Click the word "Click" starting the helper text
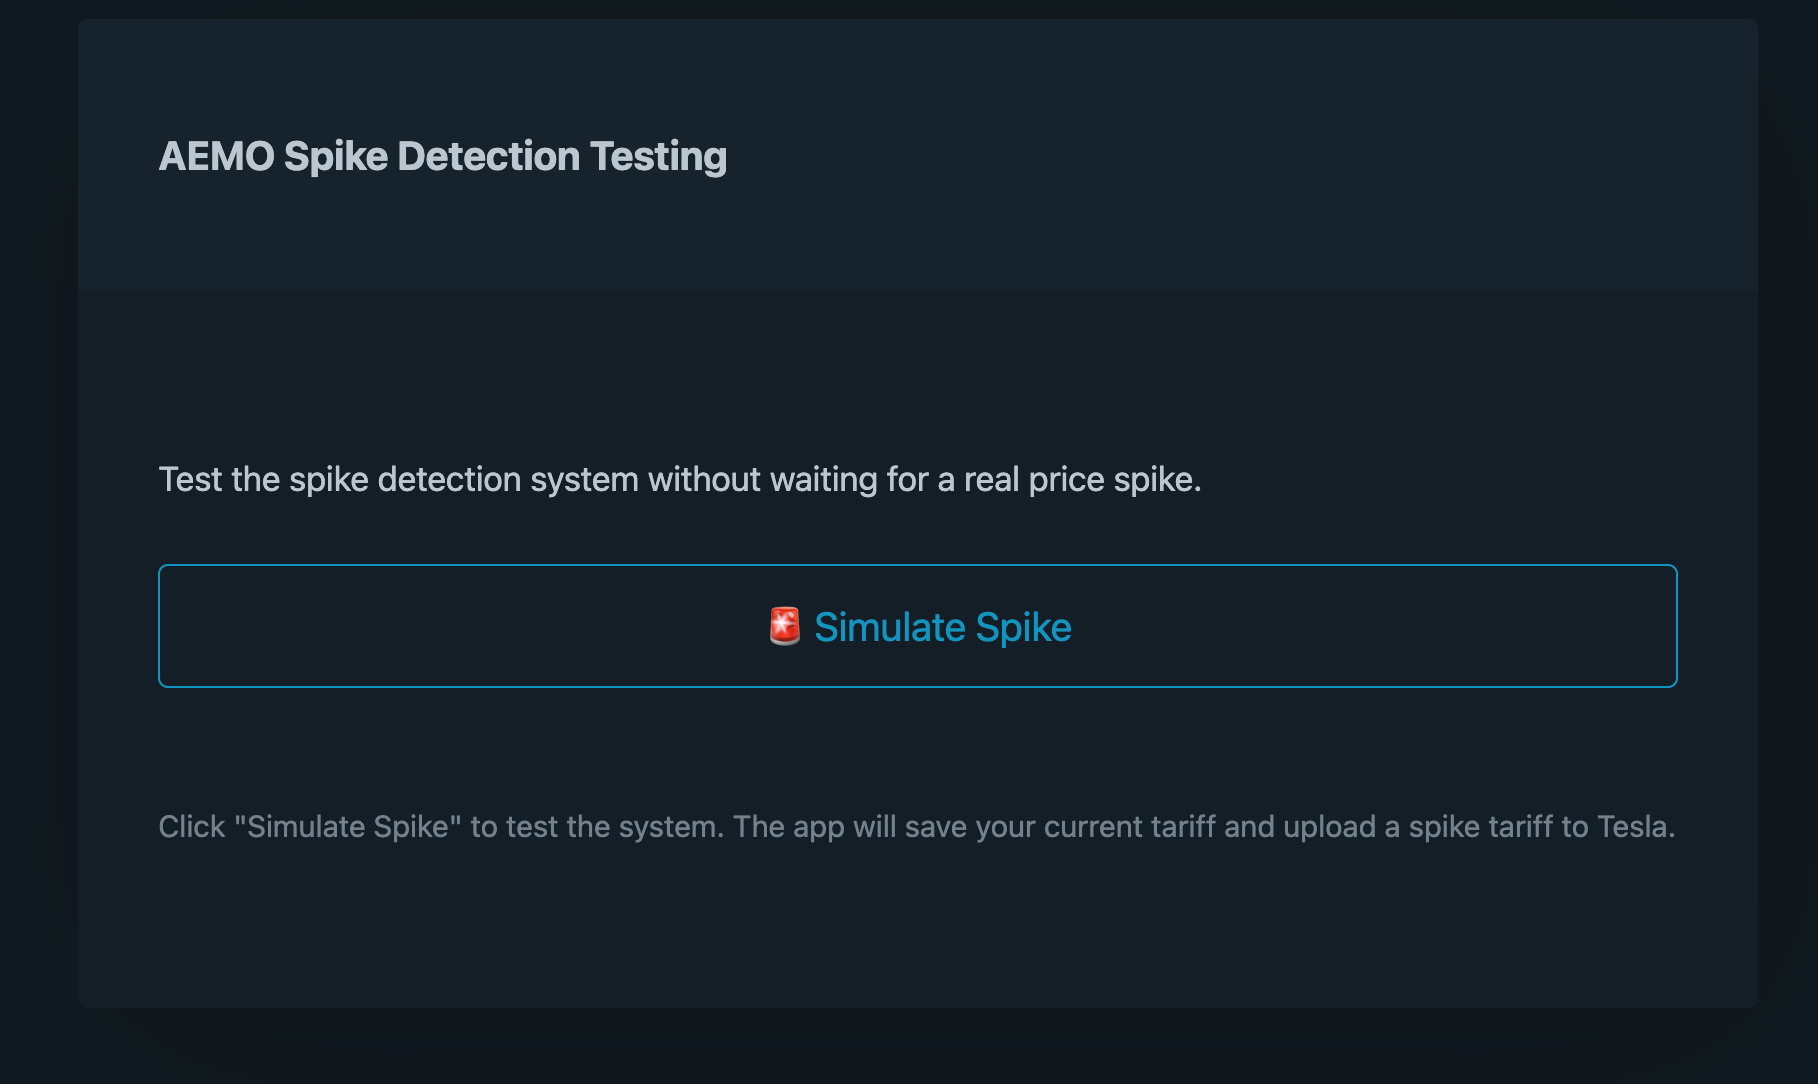This screenshot has height=1084, width=1818. click(x=192, y=827)
